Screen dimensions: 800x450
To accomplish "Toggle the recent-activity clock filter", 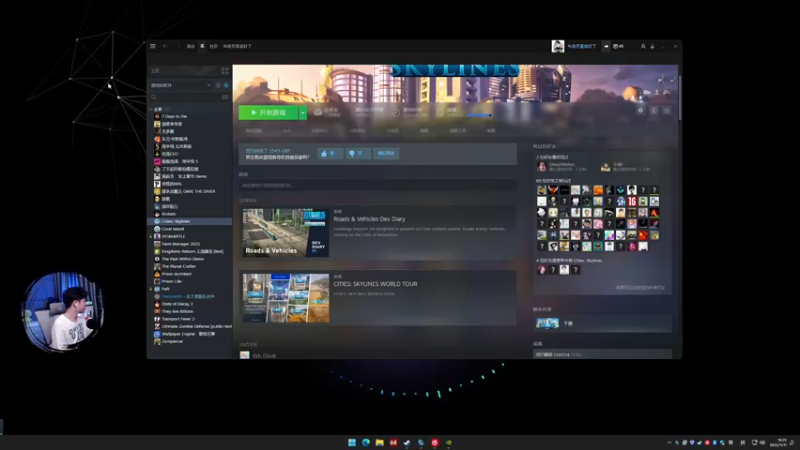I will point(218,85).
